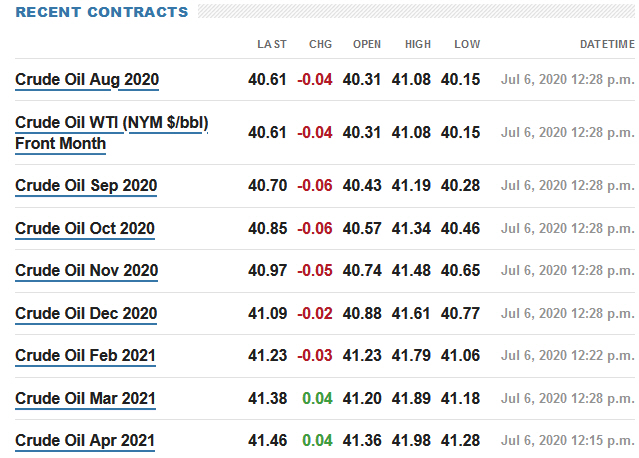This screenshot has width=639, height=458.
Task: Click the CHG column header
Action: pyautogui.click(x=320, y=45)
